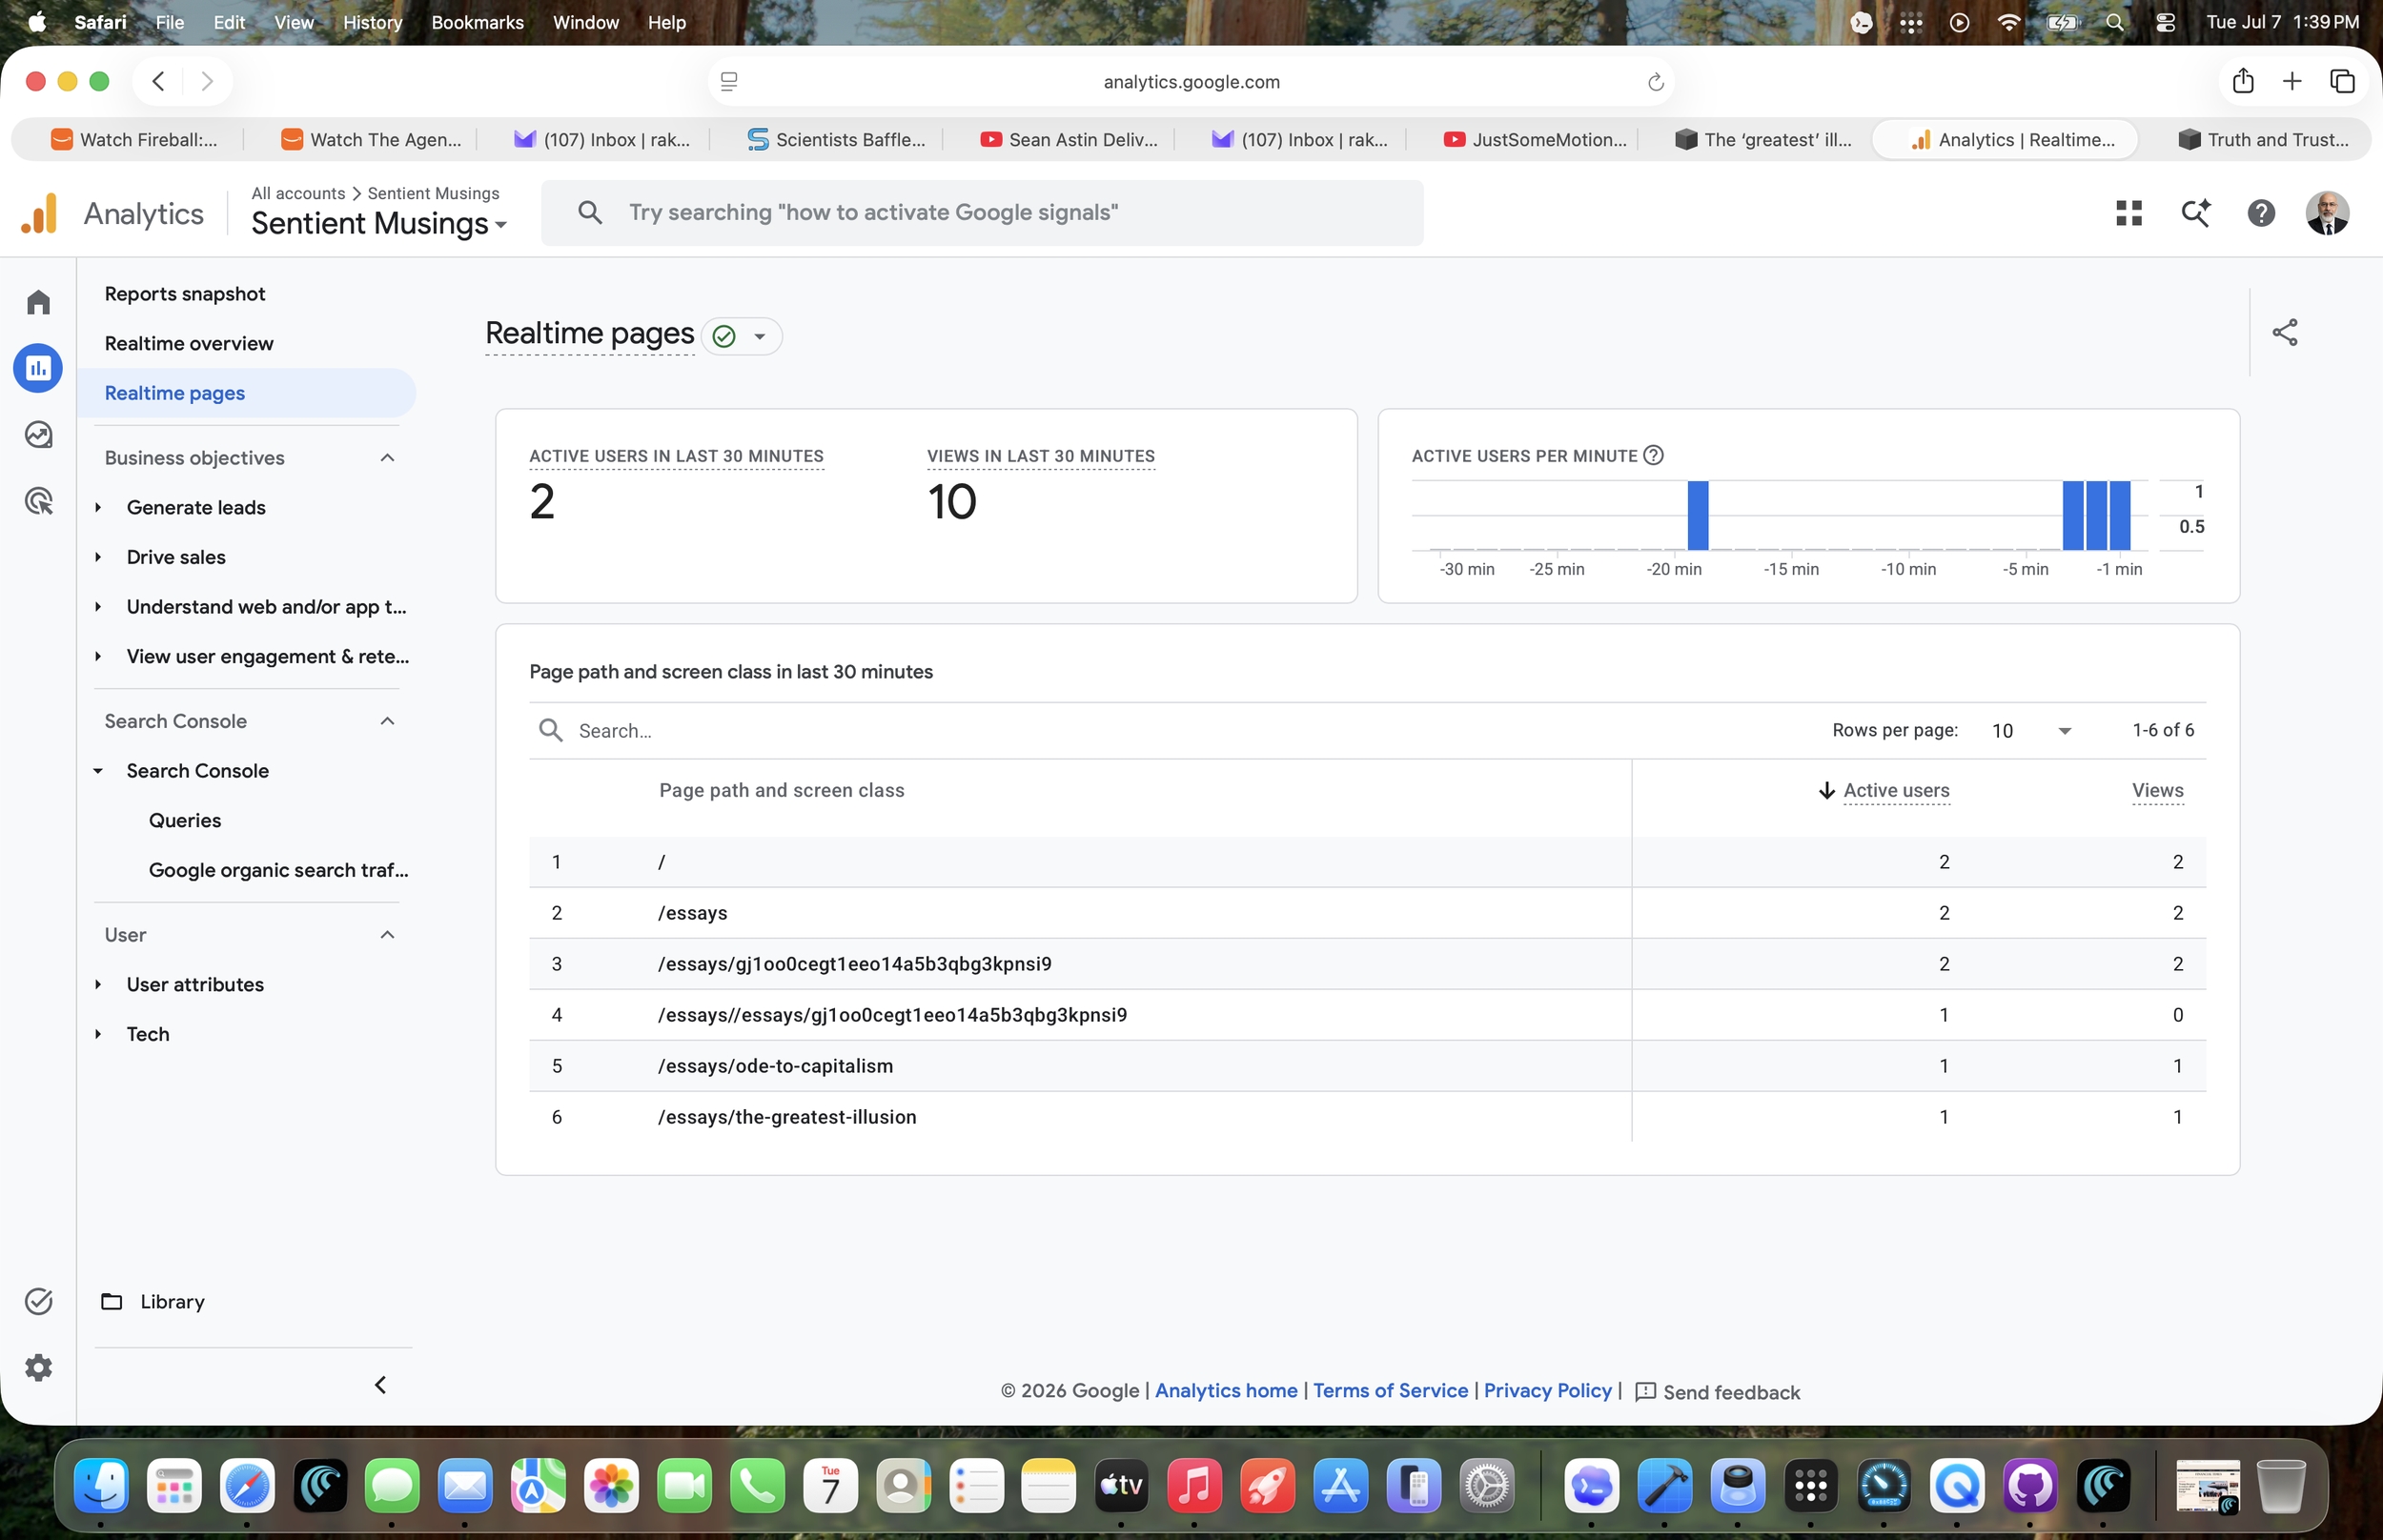Open the Privacy Policy link

pyautogui.click(x=1547, y=1391)
